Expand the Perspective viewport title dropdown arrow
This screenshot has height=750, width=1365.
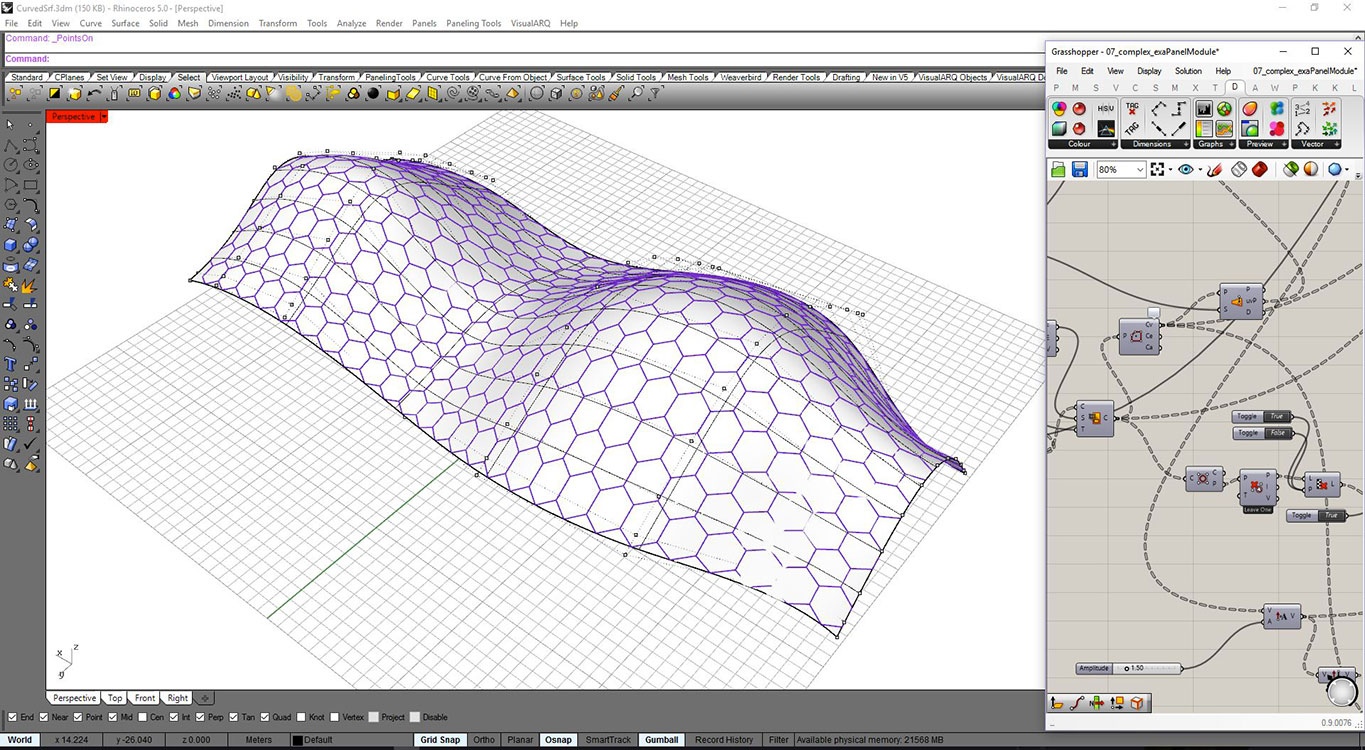click(x=103, y=117)
